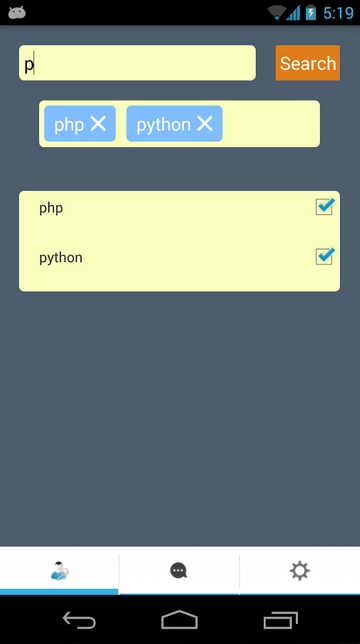Tap the battery charging status icon
The height and width of the screenshot is (644, 360).
[311, 13]
